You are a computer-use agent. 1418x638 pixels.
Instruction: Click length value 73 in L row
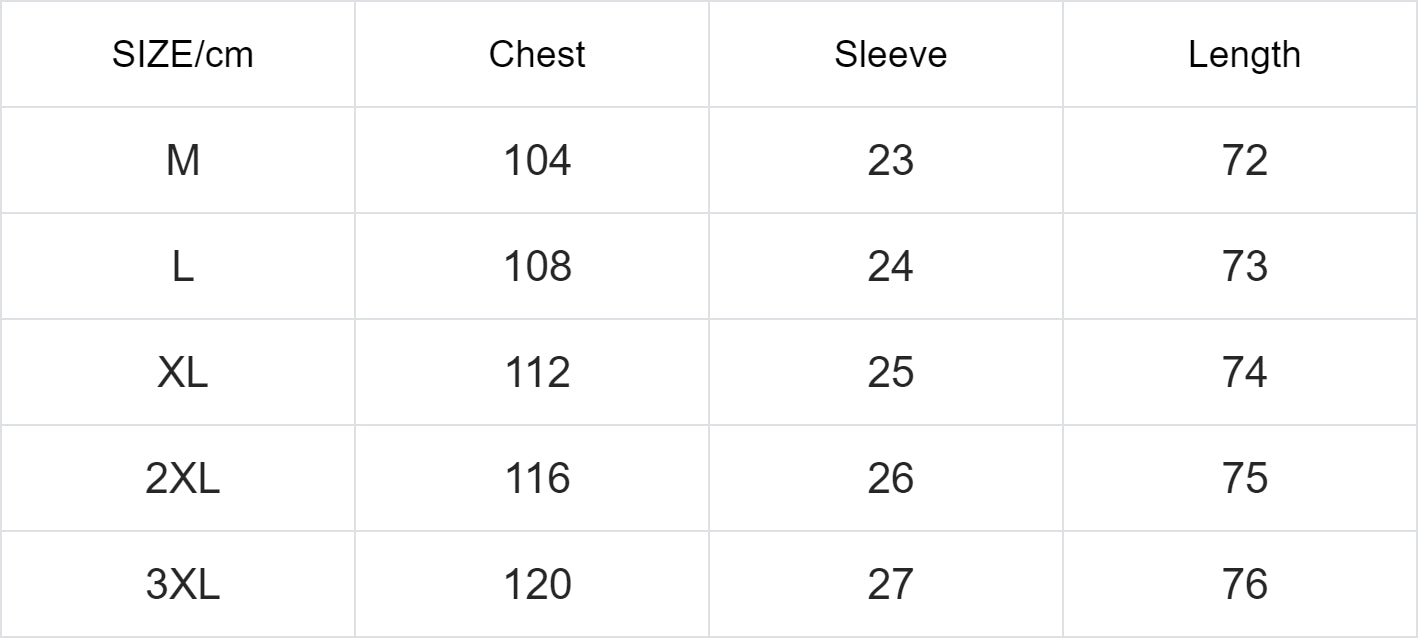(1244, 266)
